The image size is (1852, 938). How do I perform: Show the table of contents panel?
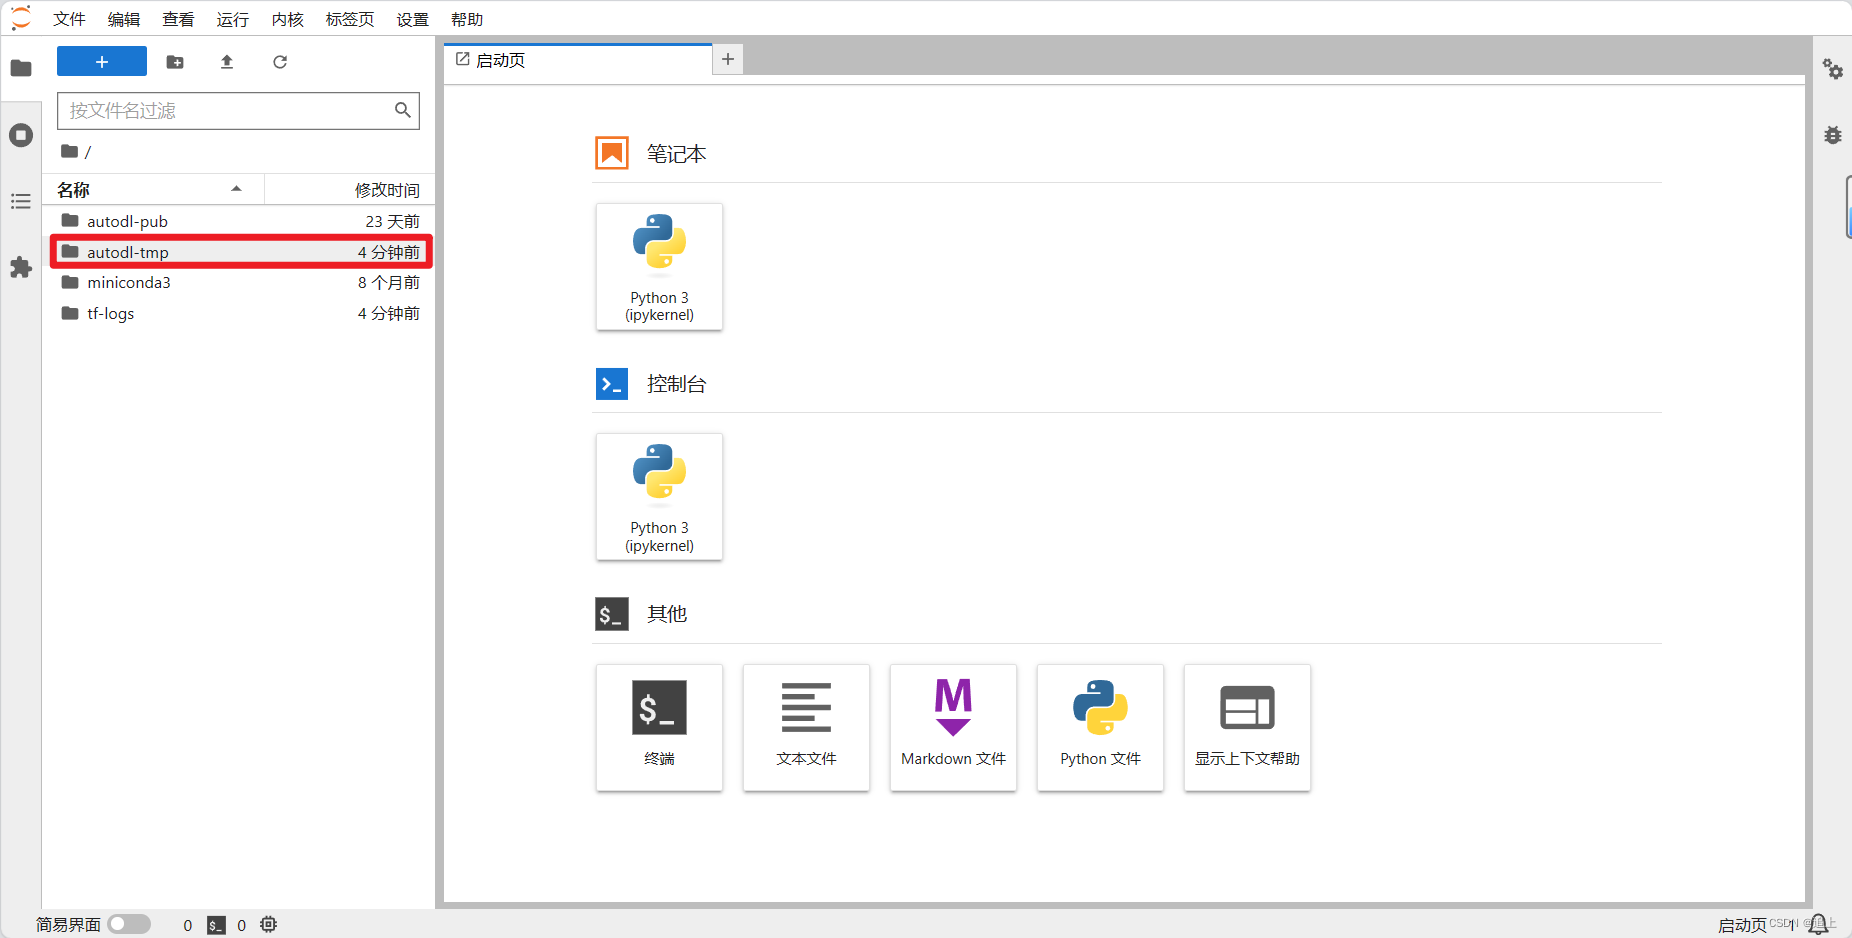21,202
